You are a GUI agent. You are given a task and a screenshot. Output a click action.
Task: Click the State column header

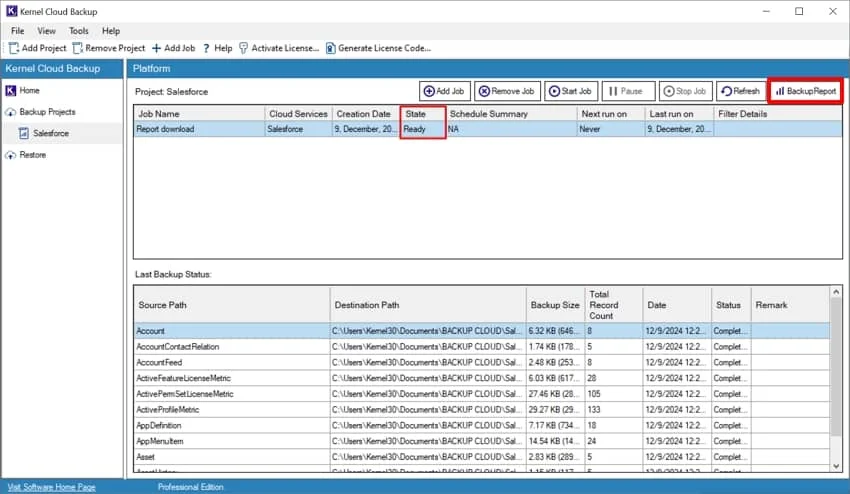(x=423, y=114)
